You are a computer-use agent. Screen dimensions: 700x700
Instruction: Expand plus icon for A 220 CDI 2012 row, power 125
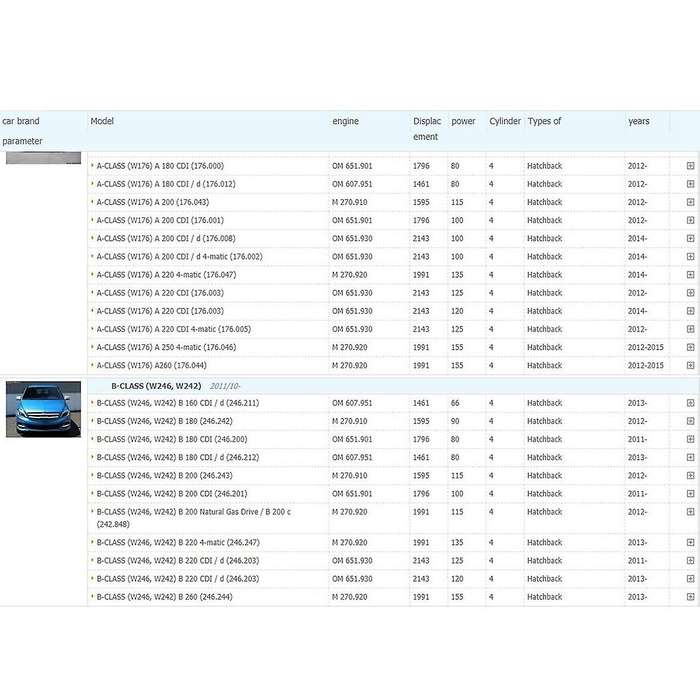[x=690, y=293]
